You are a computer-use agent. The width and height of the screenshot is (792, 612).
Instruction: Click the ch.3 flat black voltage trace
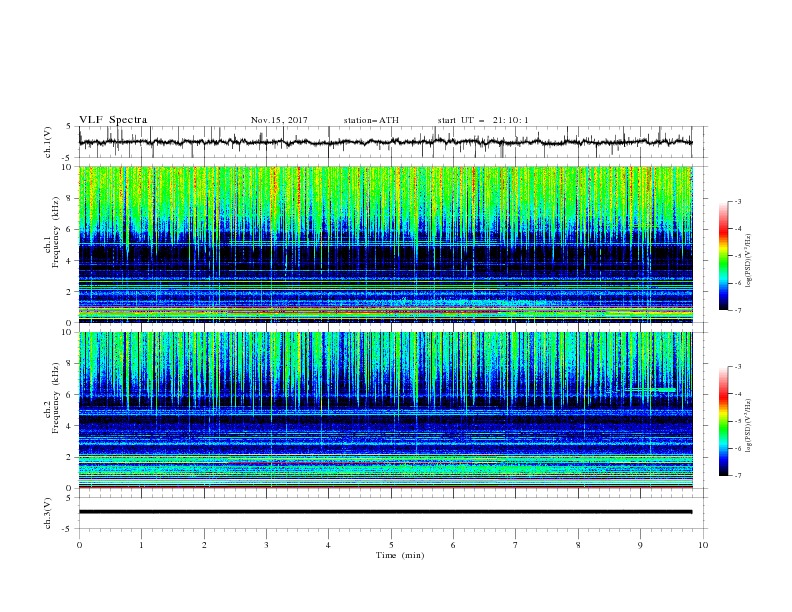(385, 512)
